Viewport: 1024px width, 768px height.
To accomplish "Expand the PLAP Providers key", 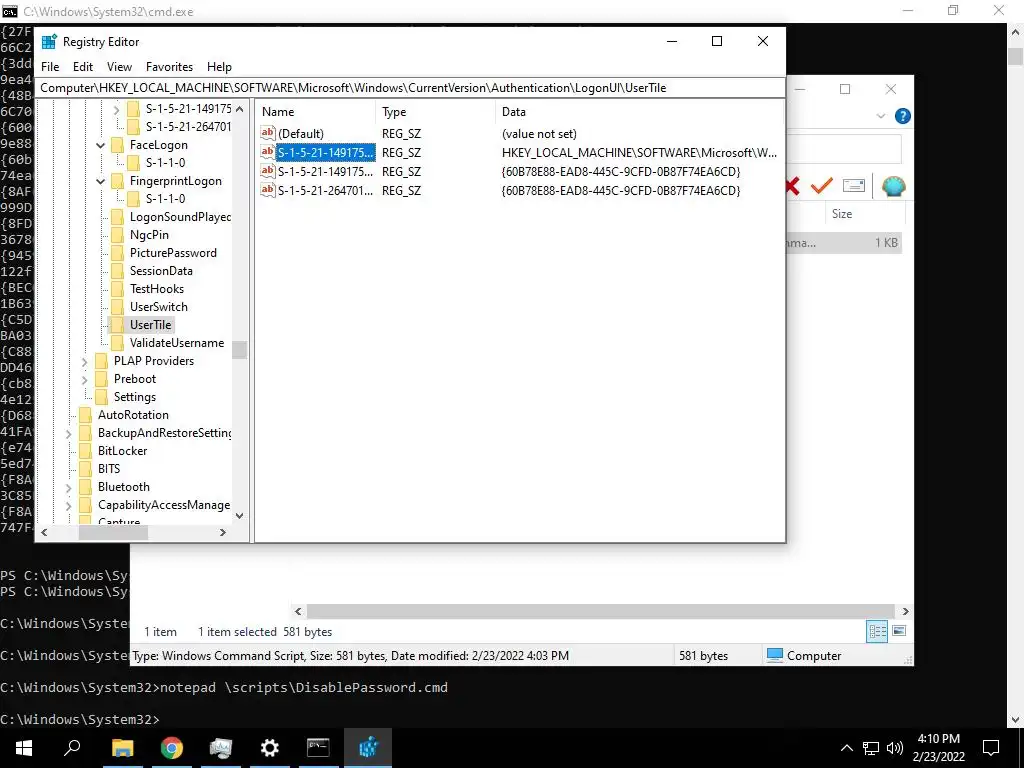I will [x=84, y=361].
